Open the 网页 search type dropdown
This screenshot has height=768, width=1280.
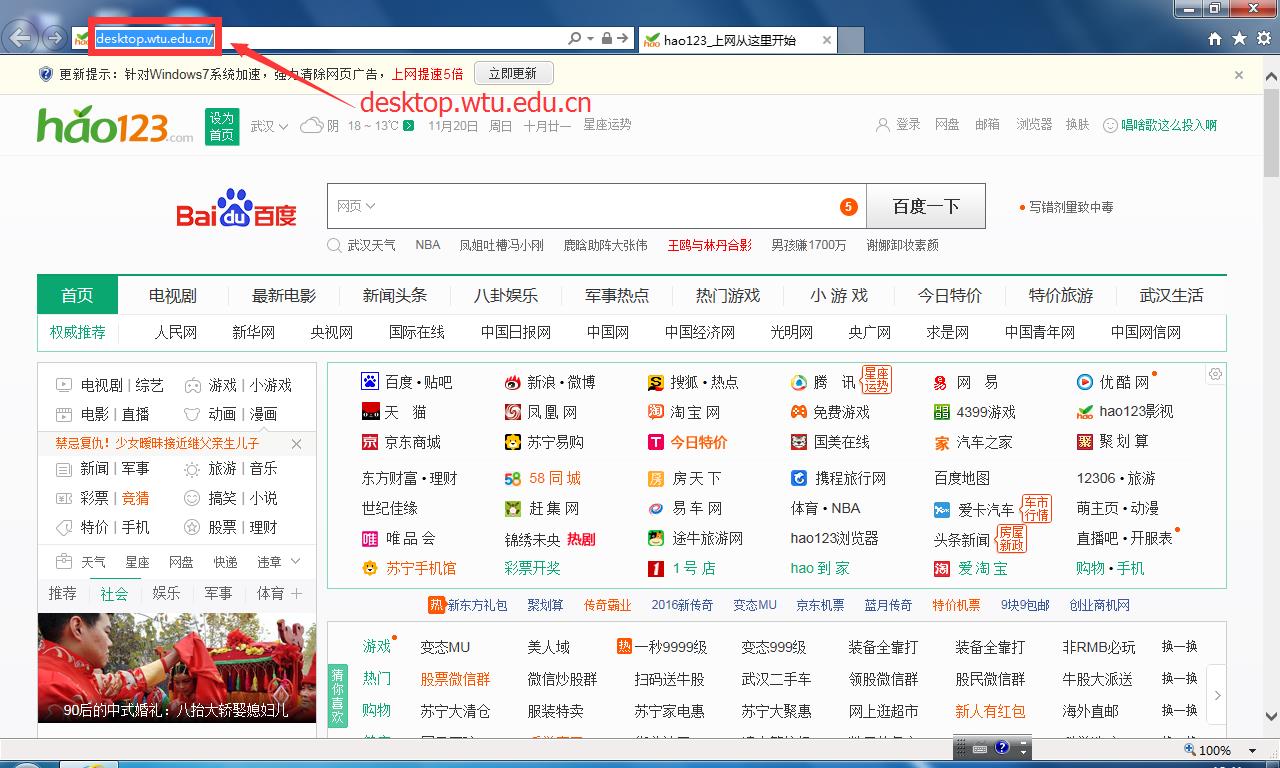[356, 206]
